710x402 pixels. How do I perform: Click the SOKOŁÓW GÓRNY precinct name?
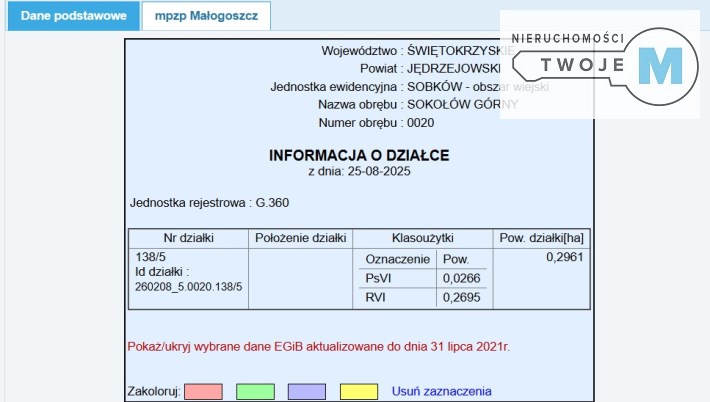[462, 105]
